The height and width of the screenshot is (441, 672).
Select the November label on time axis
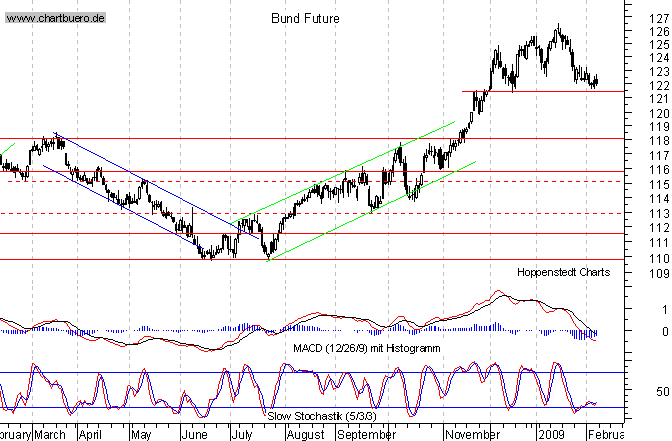(x=472, y=435)
